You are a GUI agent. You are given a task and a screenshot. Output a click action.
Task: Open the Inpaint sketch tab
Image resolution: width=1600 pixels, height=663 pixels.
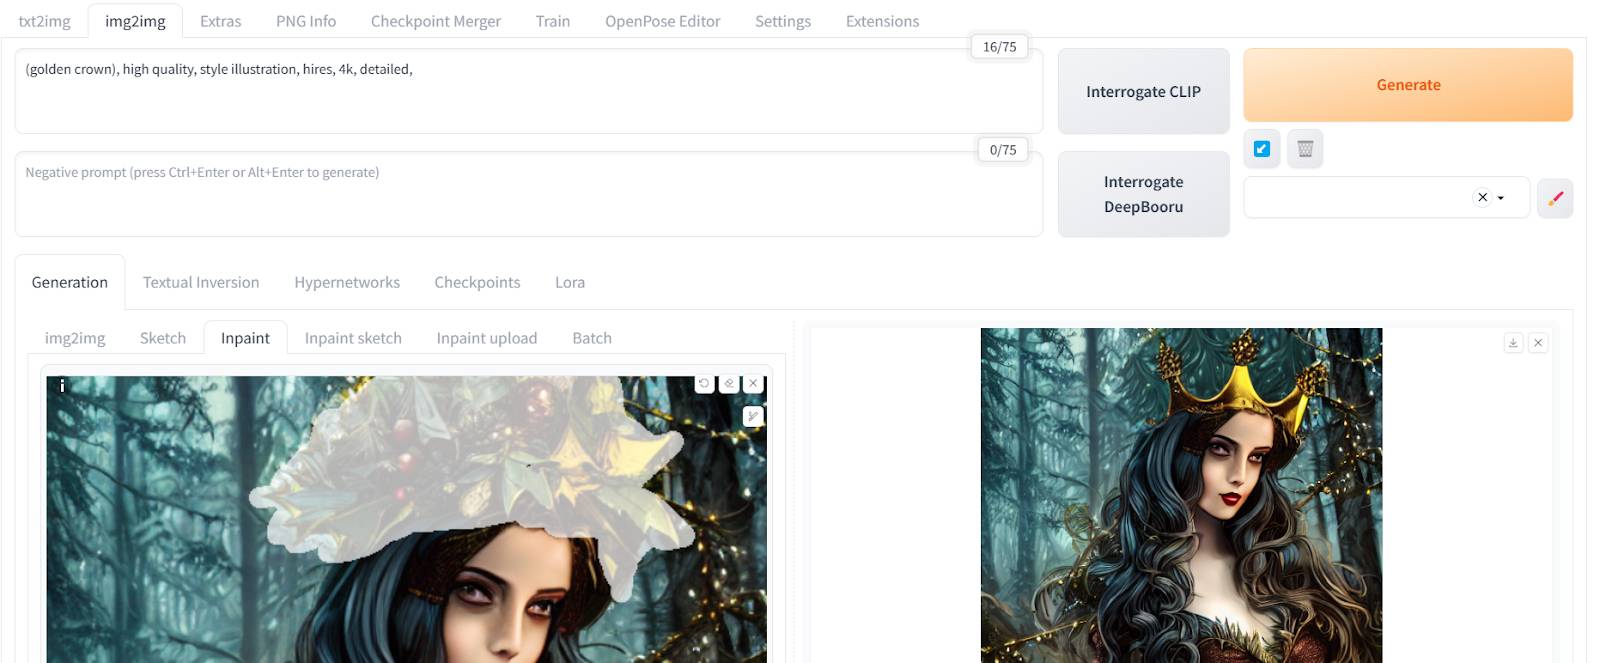[x=353, y=338]
